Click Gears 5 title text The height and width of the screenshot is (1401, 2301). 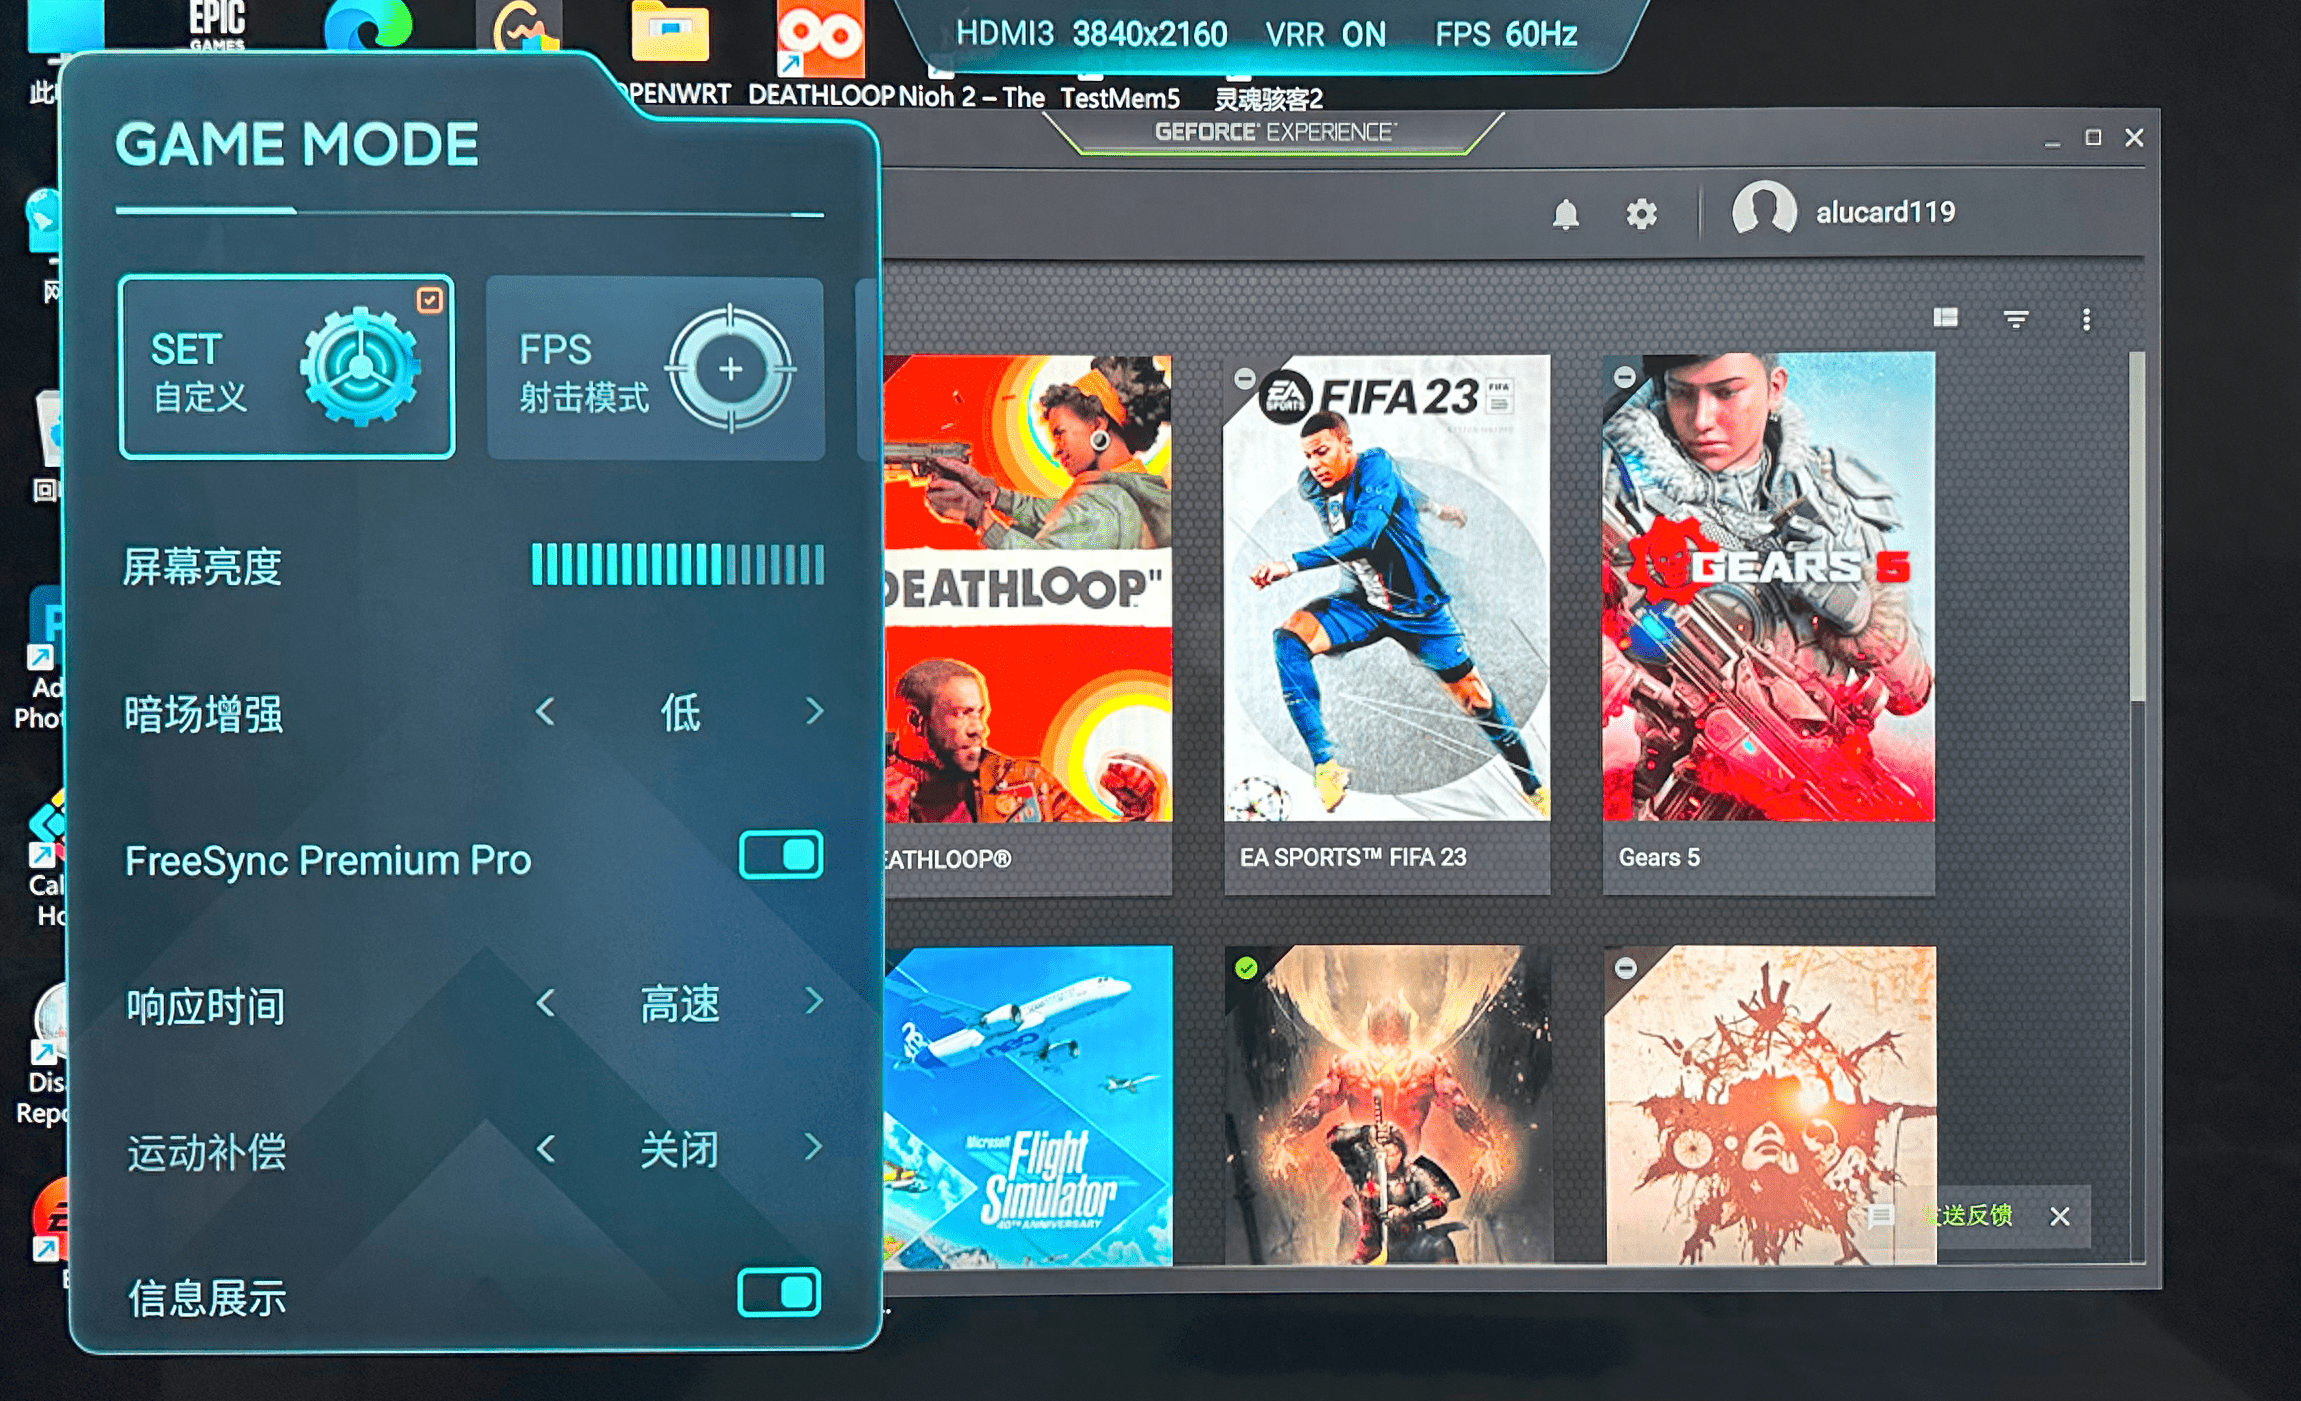(1659, 858)
